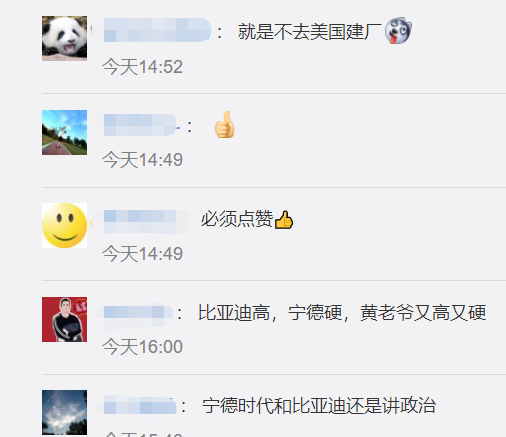Screen dimensions: 506x437
Task: Open the sky and road avatar
Action: coord(64,132)
